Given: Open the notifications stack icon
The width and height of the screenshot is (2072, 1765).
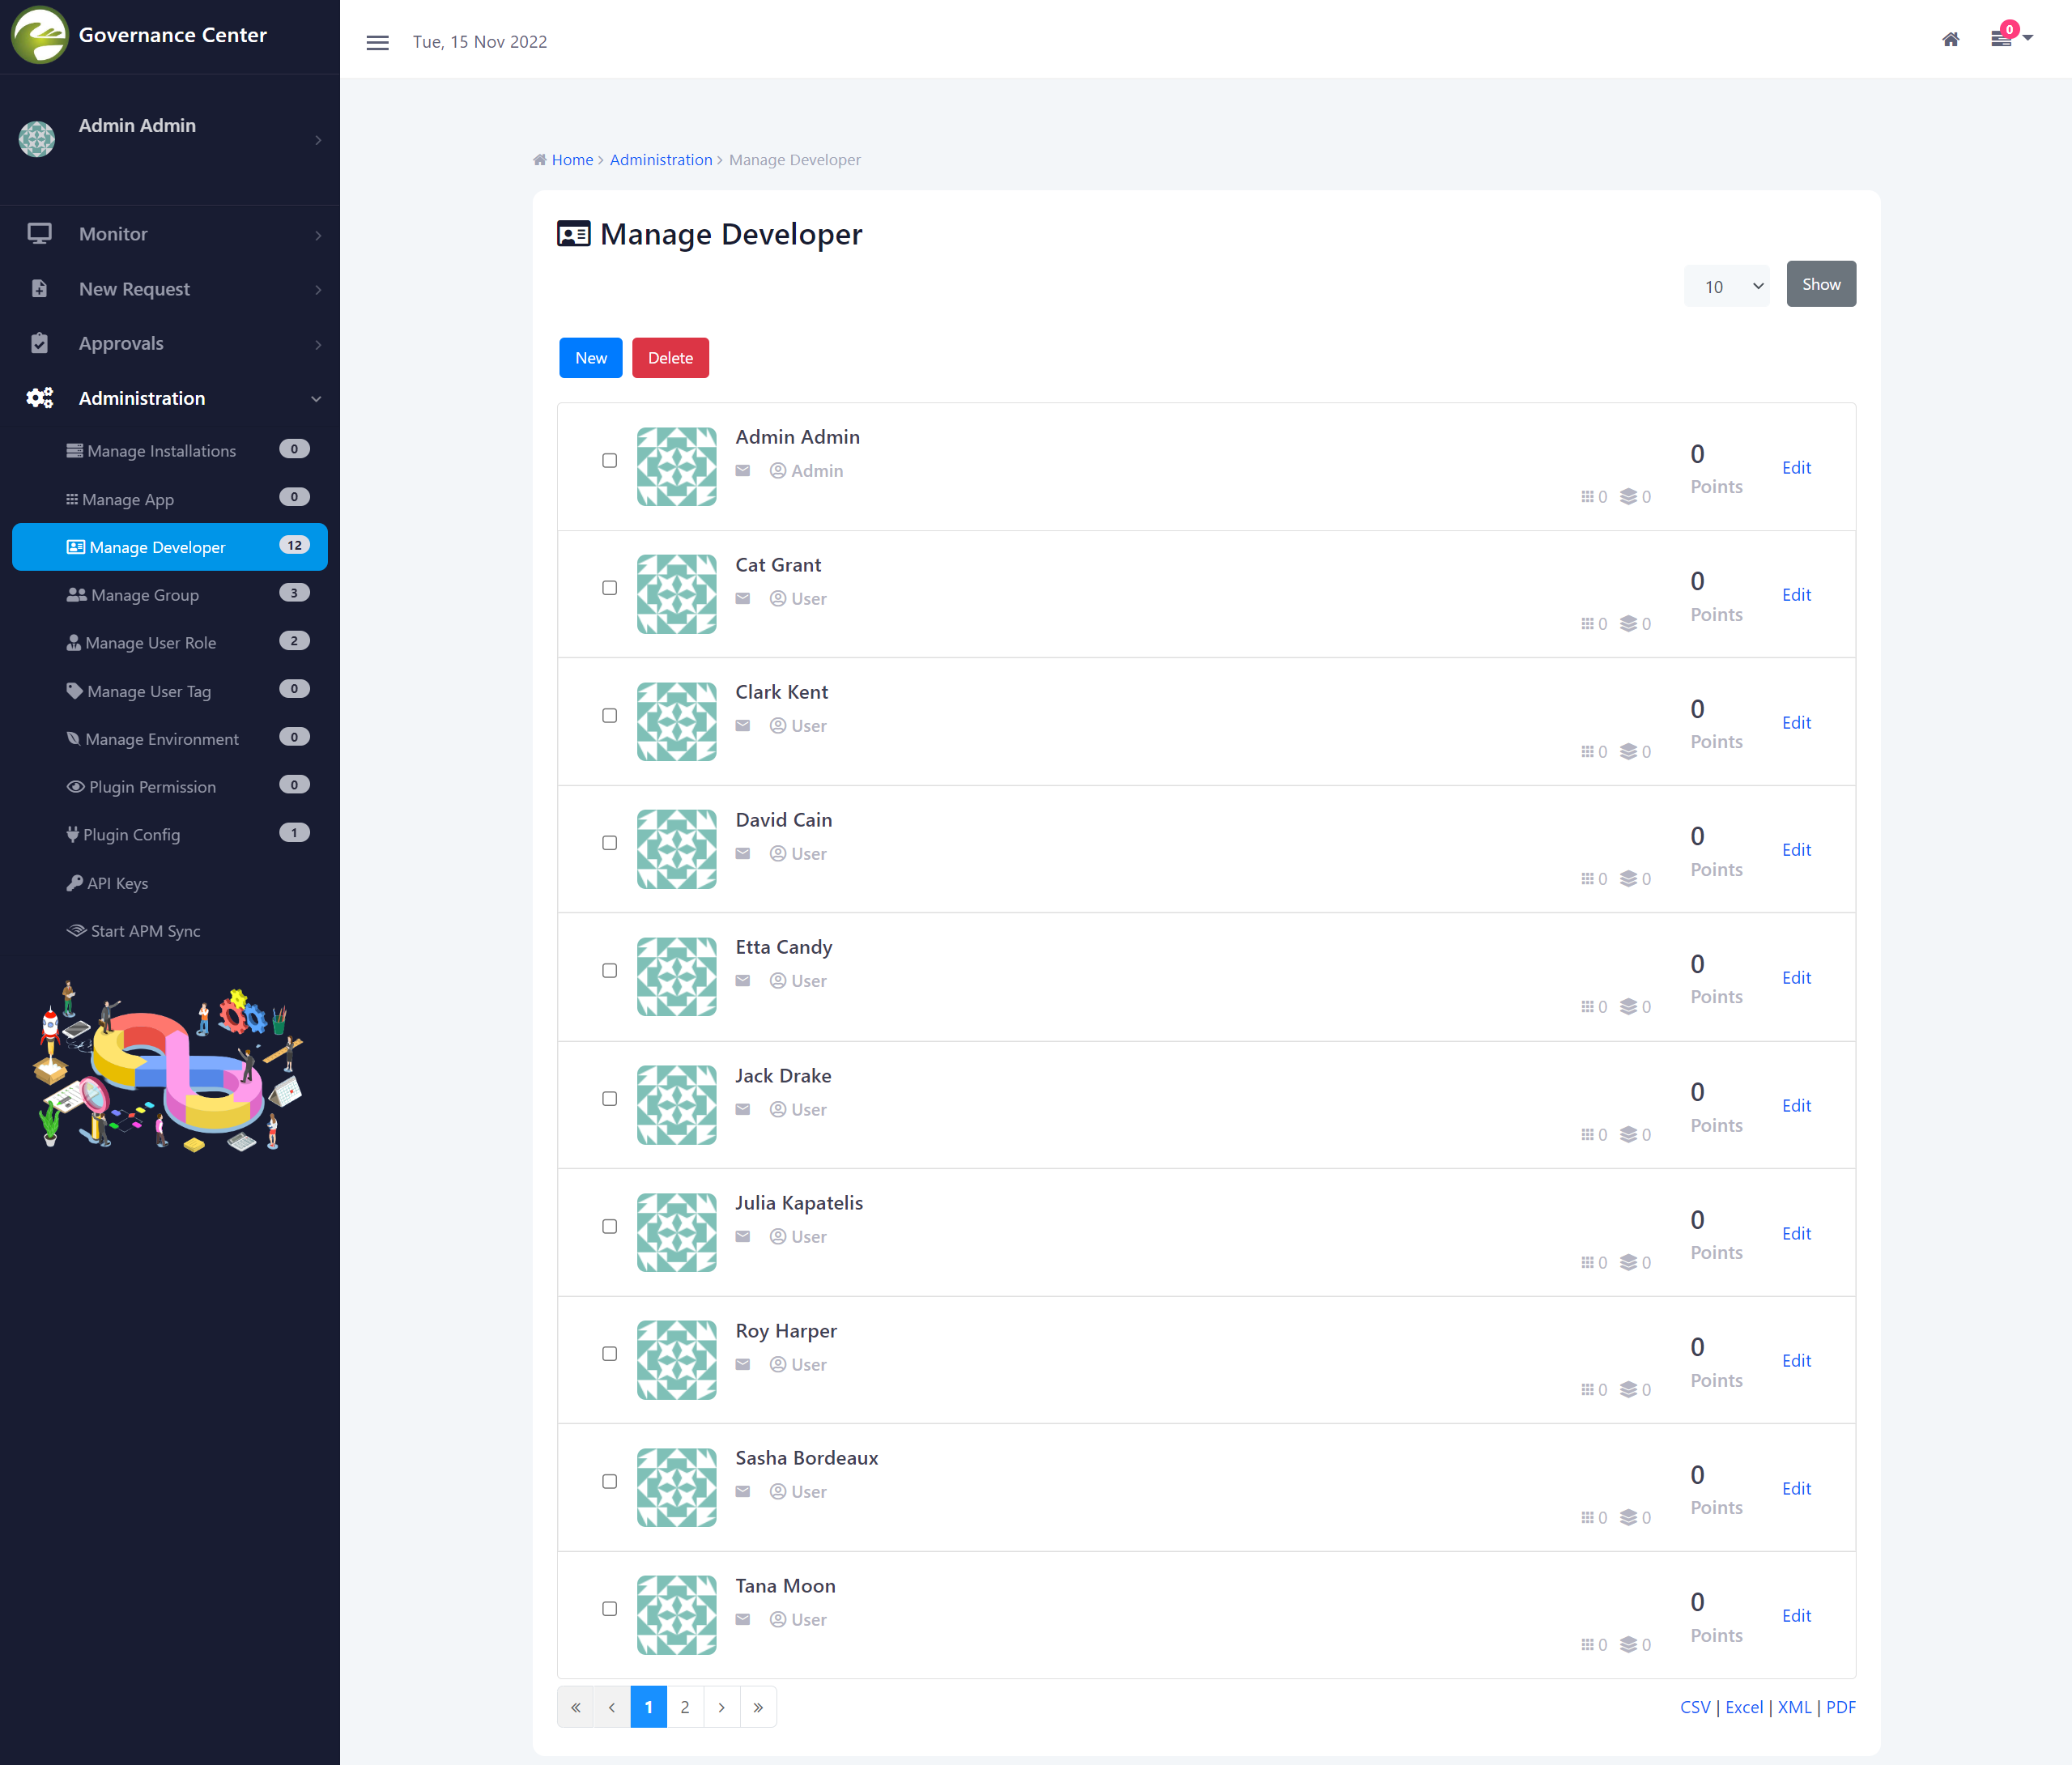Looking at the screenshot, I should point(2001,40).
